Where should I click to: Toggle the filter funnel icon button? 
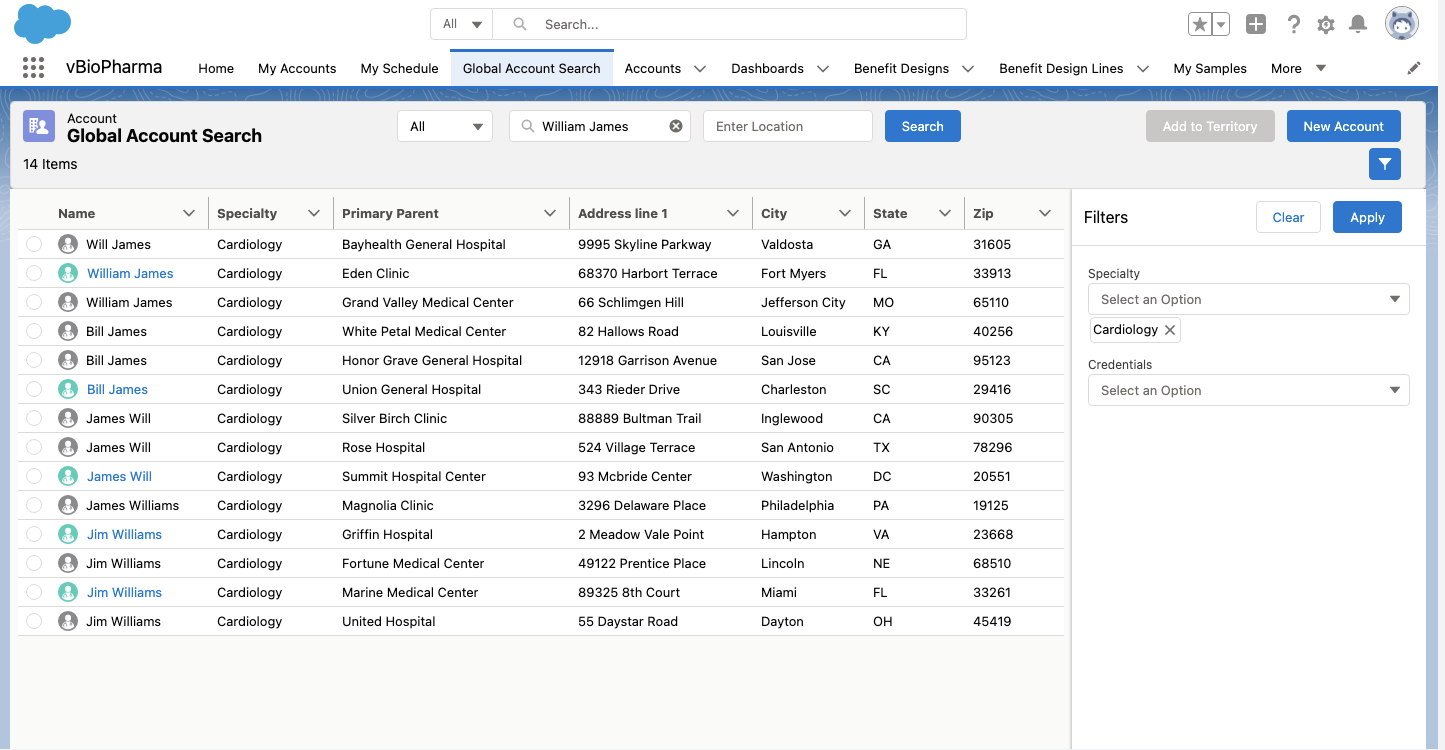click(1384, 164)
